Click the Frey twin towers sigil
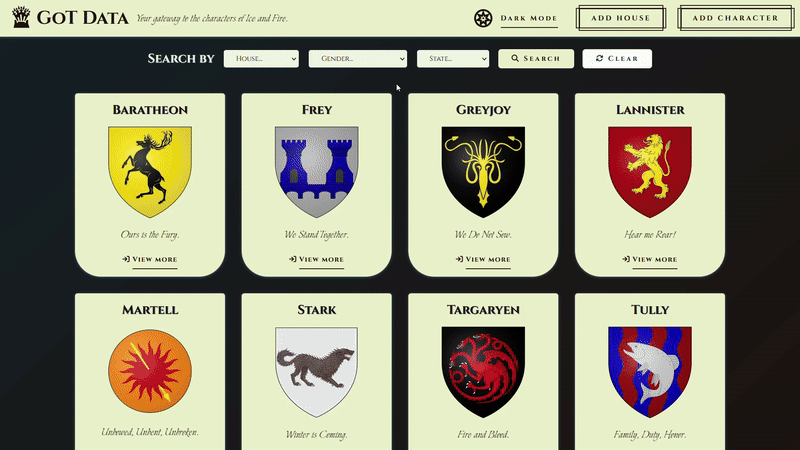Viewport: 800px width, 450px height. pyautogui.click(x=317, y=172)
